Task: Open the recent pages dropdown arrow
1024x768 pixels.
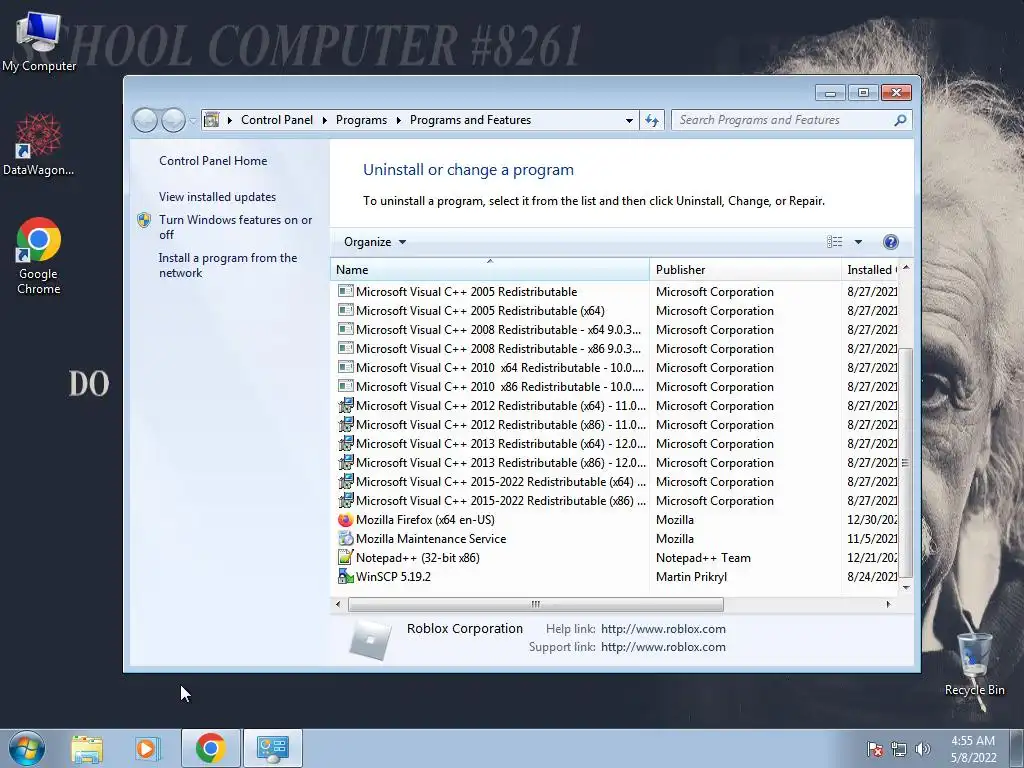Action: coord(193,120)
